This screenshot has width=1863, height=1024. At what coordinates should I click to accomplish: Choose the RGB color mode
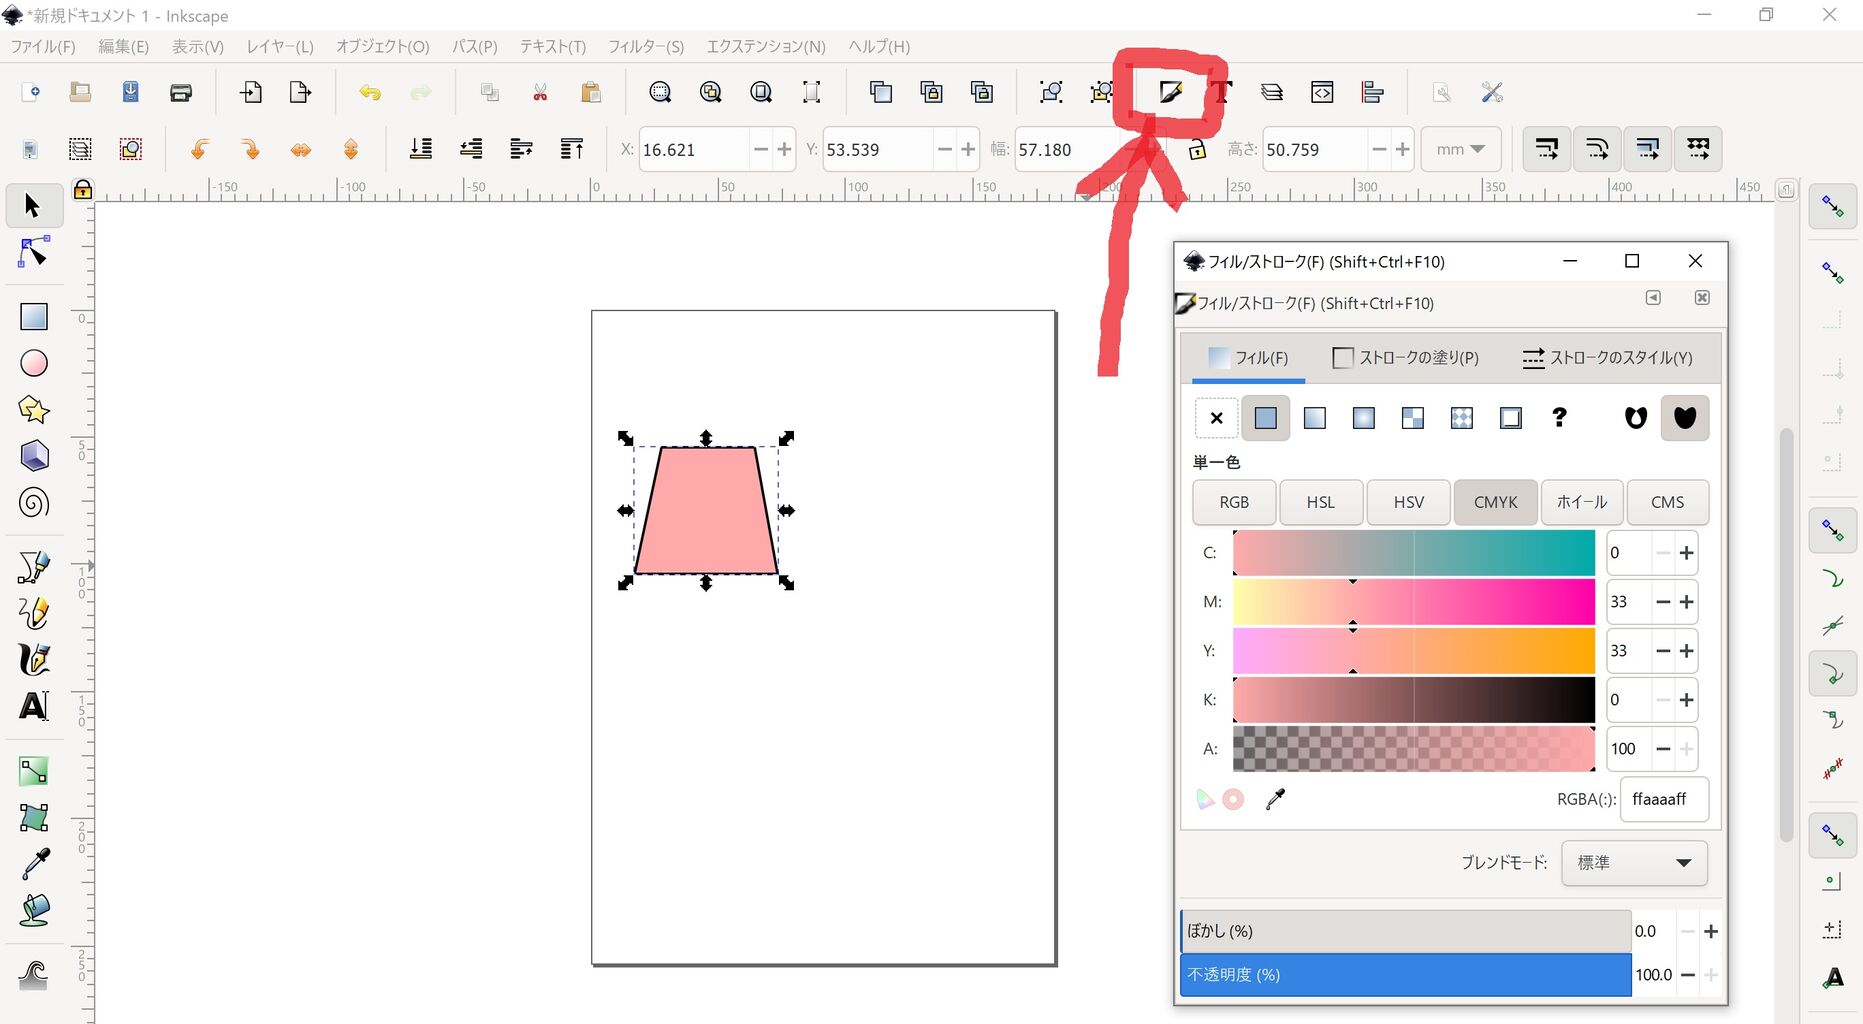tap(1234, 503)
